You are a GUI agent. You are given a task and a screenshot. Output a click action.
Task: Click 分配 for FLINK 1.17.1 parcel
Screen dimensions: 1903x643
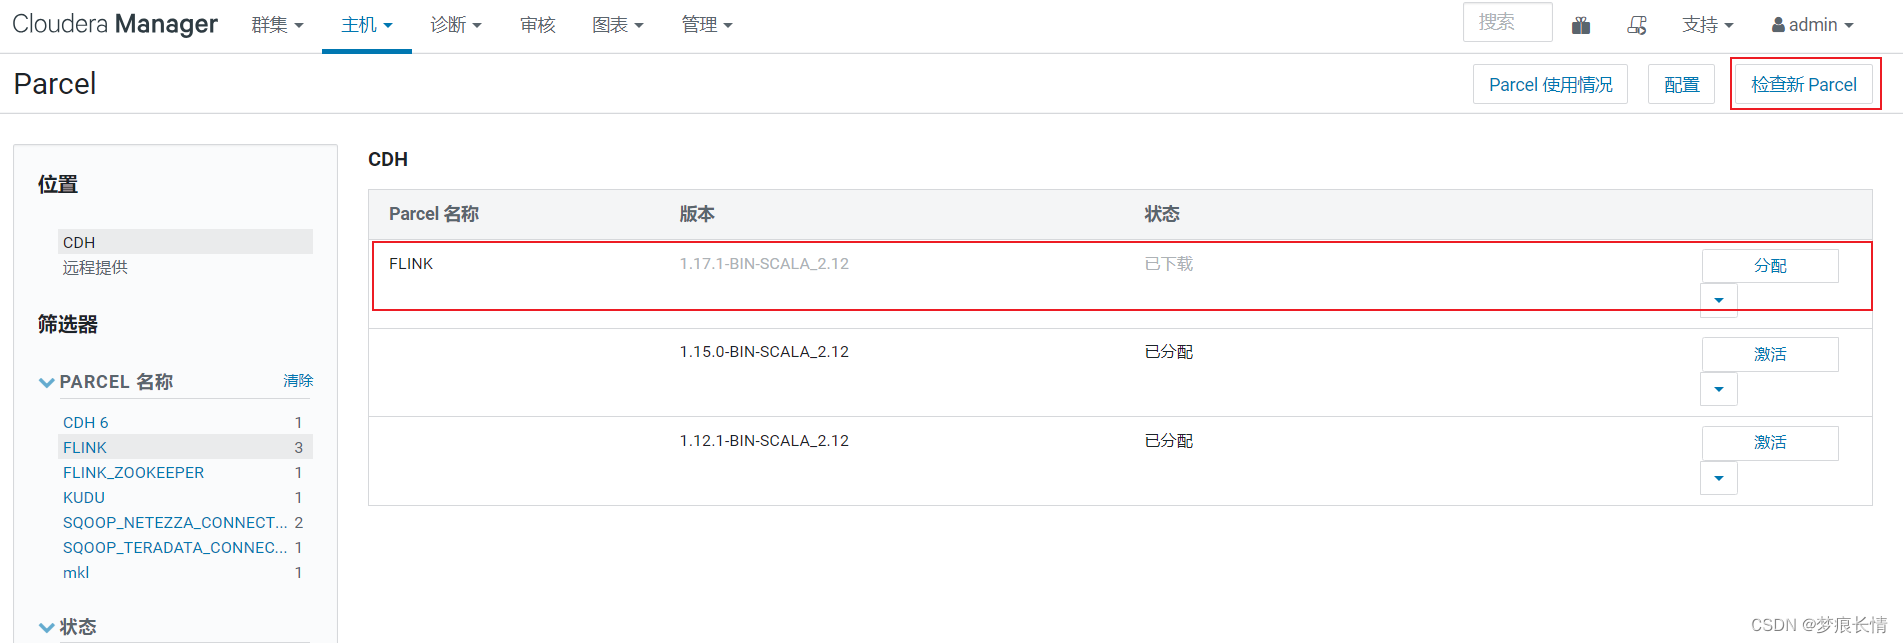[1770, 266]
